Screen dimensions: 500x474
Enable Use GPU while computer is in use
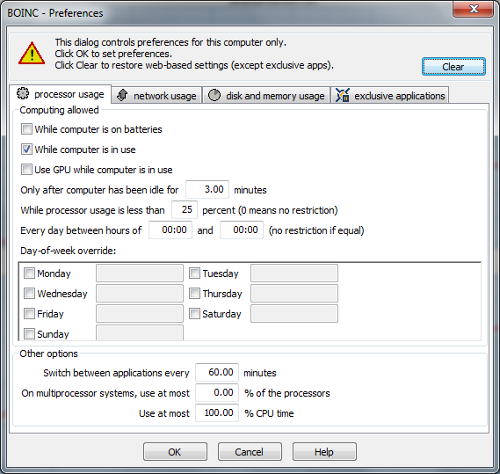(27, 169)
